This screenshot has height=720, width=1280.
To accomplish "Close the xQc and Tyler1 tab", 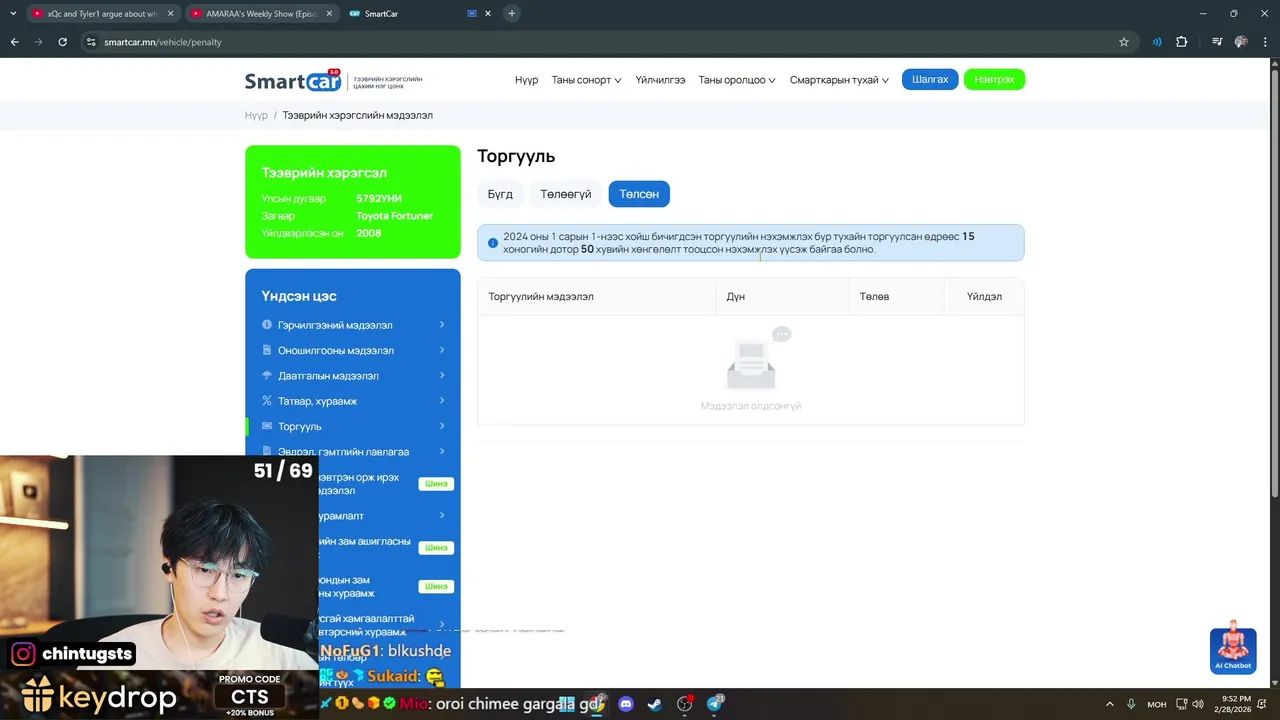I will click(171, 14).
